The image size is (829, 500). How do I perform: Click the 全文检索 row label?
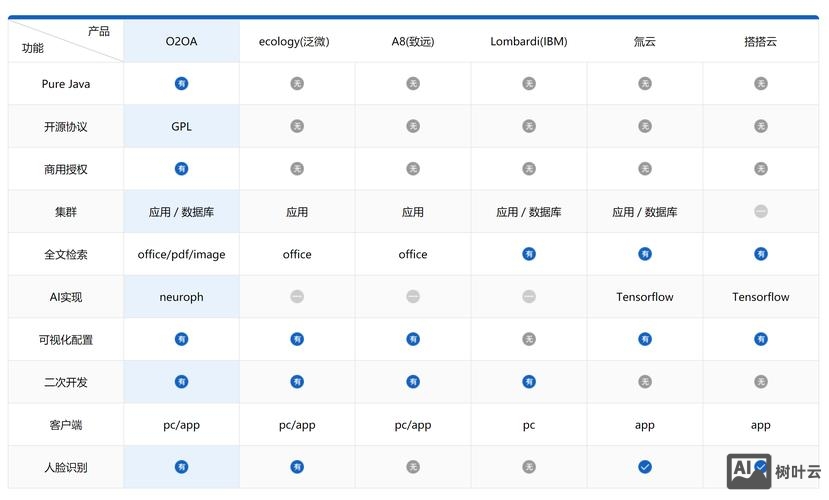tap(66, 255)
